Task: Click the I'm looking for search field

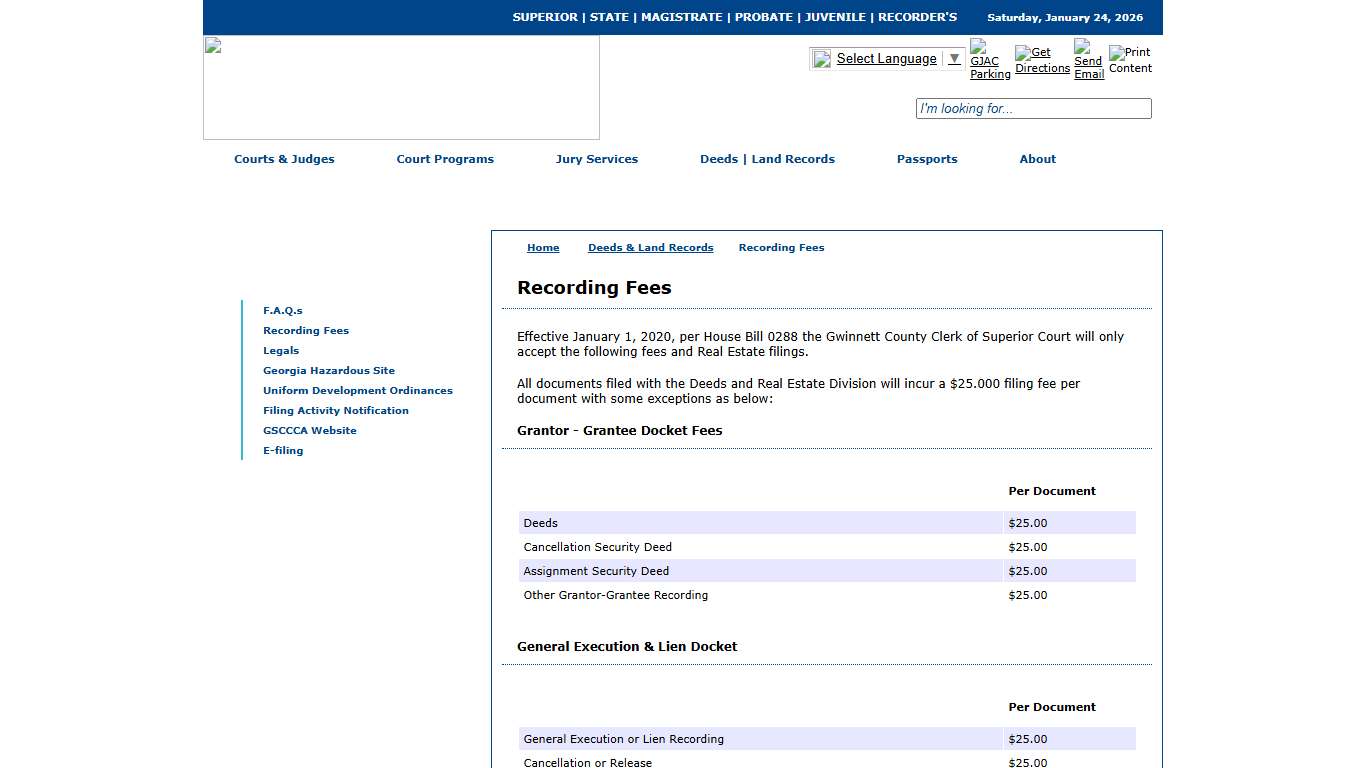Action: [1033, 108]
